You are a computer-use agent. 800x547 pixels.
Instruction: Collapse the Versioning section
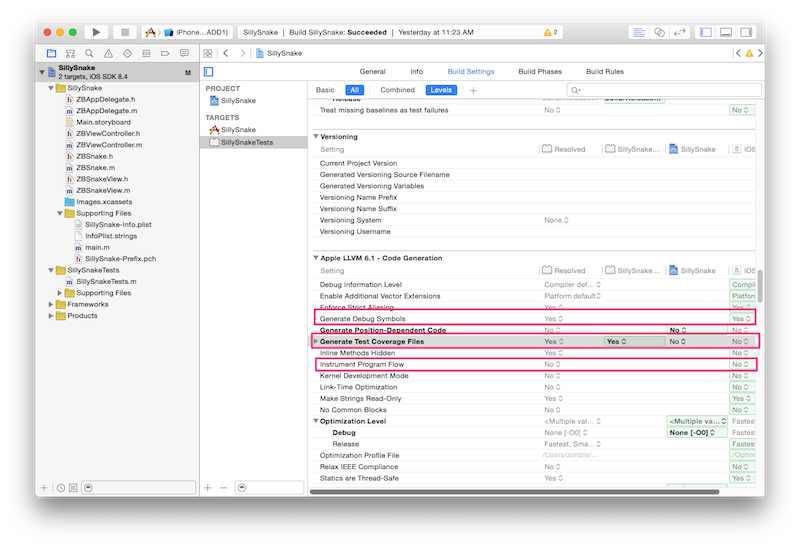317,136
